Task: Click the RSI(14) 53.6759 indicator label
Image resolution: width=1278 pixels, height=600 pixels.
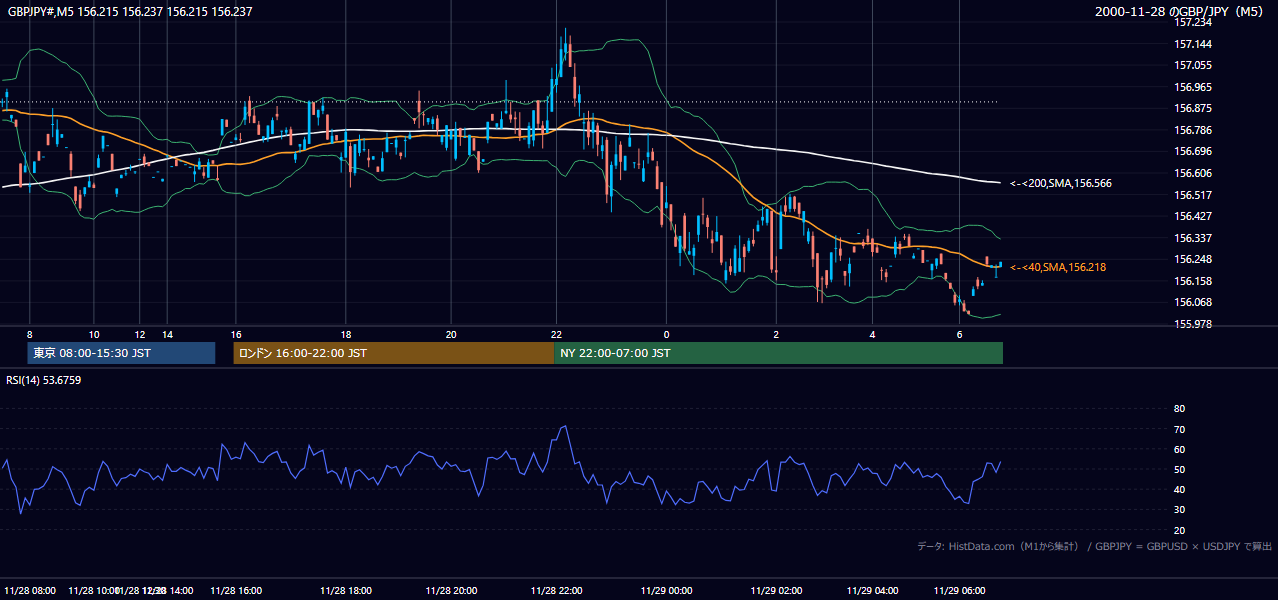Action: point(44,380)
